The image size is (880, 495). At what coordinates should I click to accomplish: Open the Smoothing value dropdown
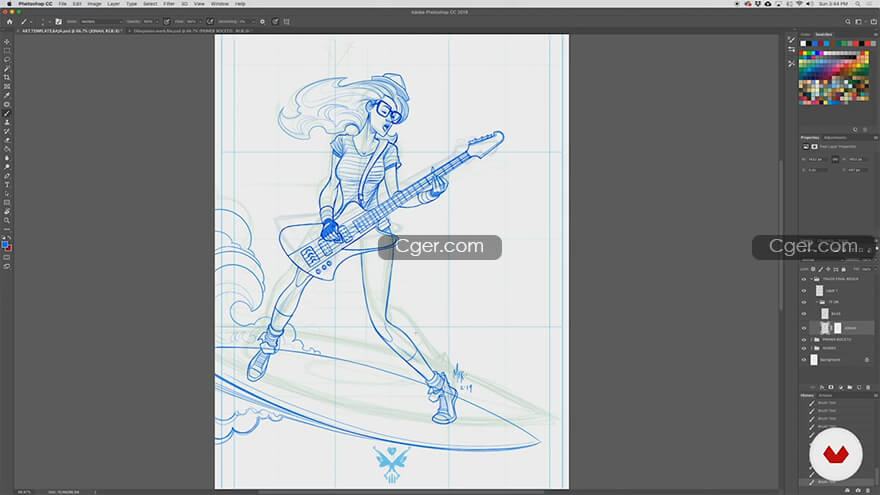click(x=253, y=21)
